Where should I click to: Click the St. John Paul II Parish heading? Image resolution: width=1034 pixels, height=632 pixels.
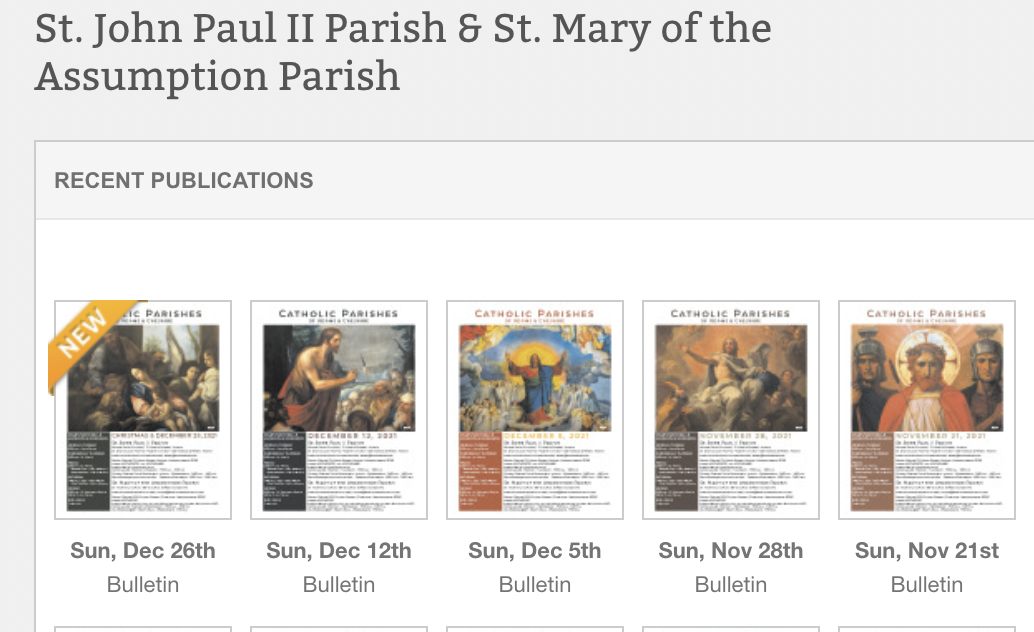[x=403, y=50]
